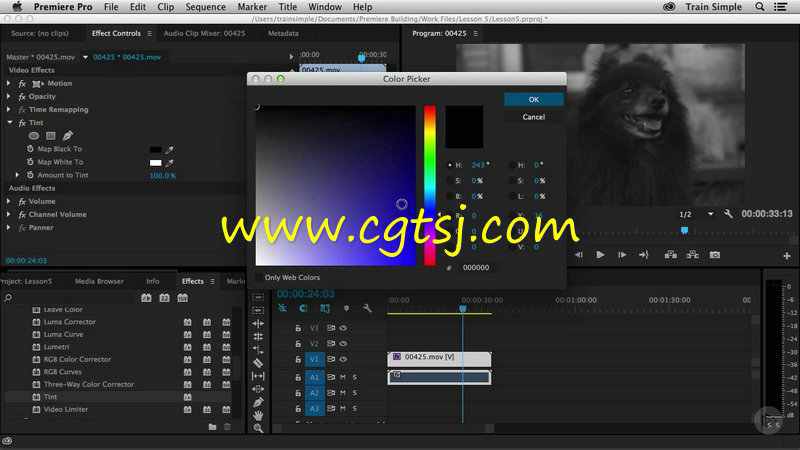
Task: Toggle V2 track output eye
Action: click(x=343, y=343)
